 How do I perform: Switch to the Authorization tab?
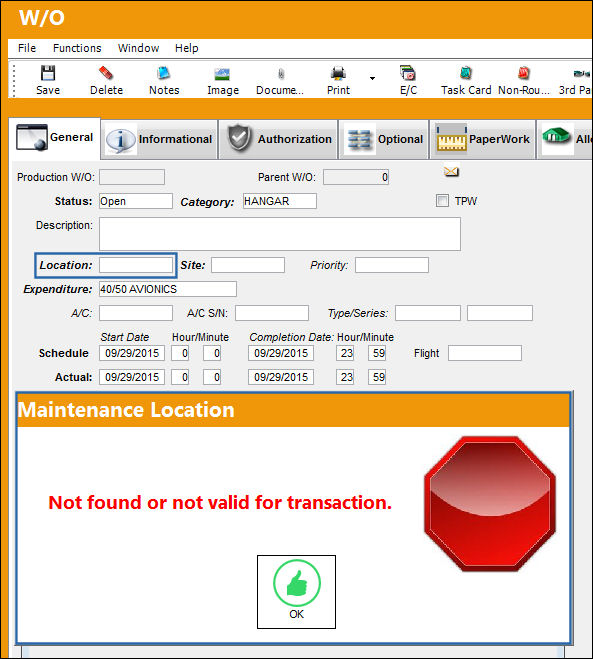pos(279,139)
